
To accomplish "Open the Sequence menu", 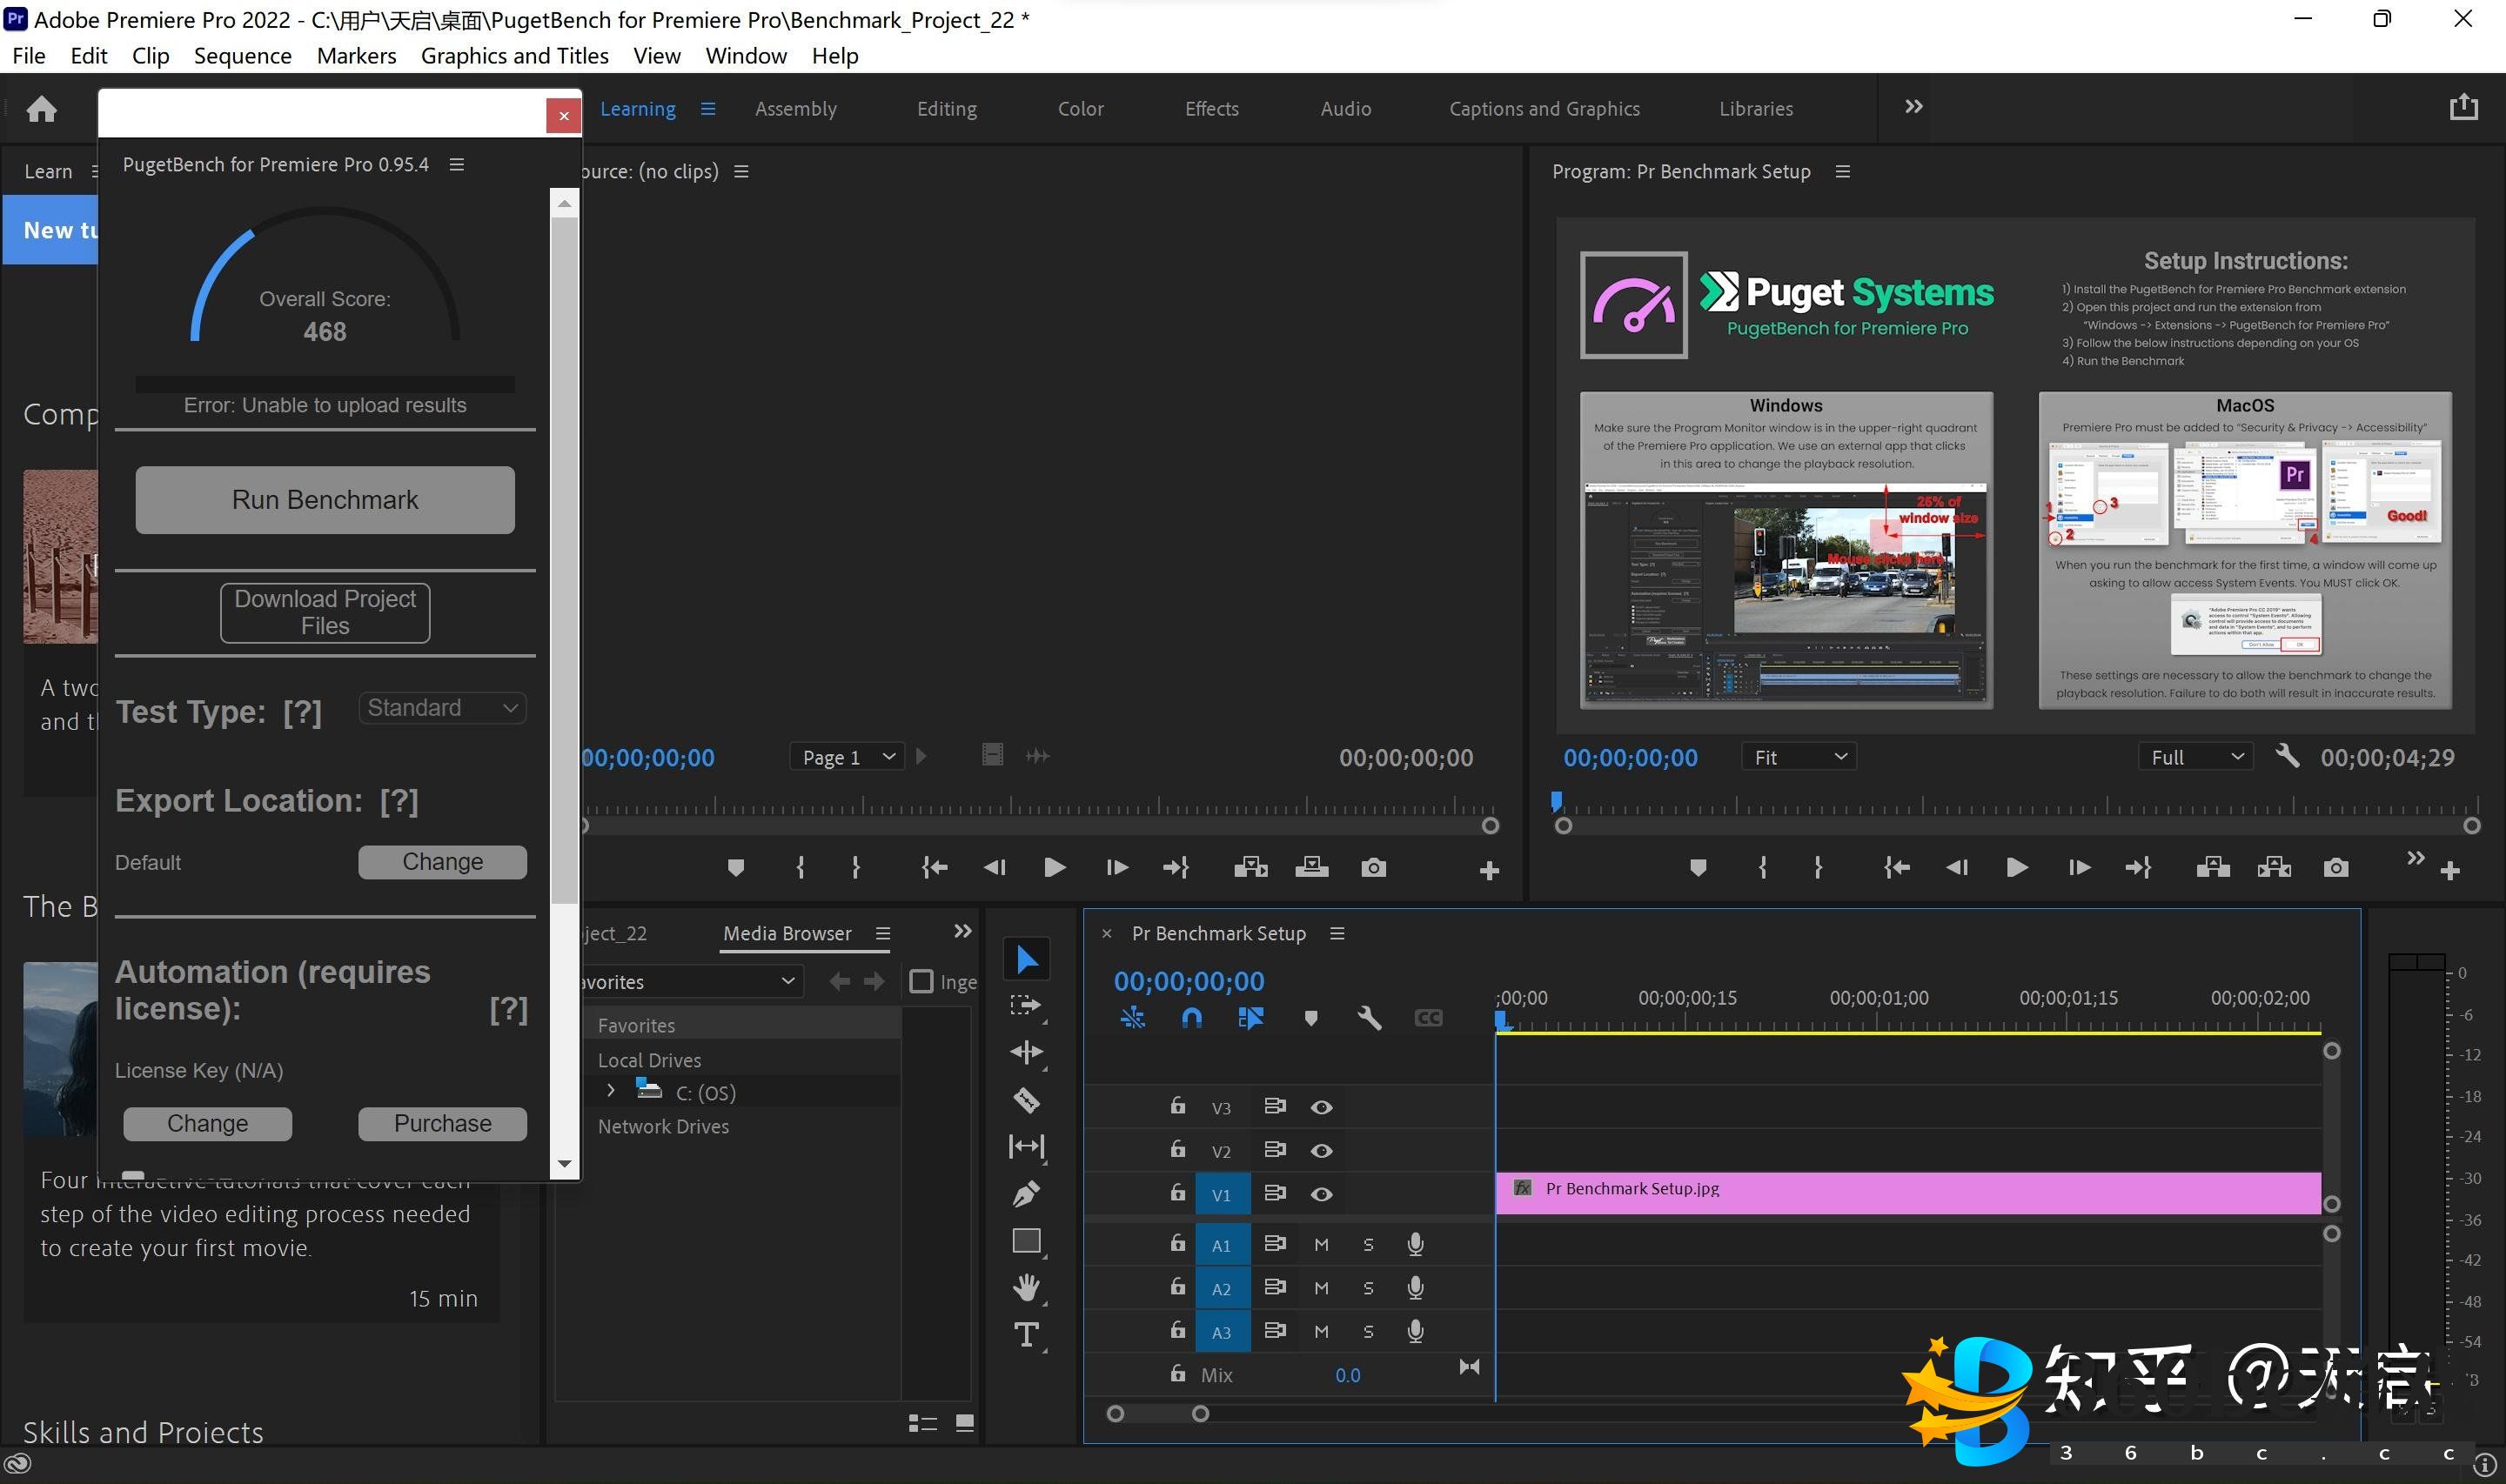I will pos(242,56).
